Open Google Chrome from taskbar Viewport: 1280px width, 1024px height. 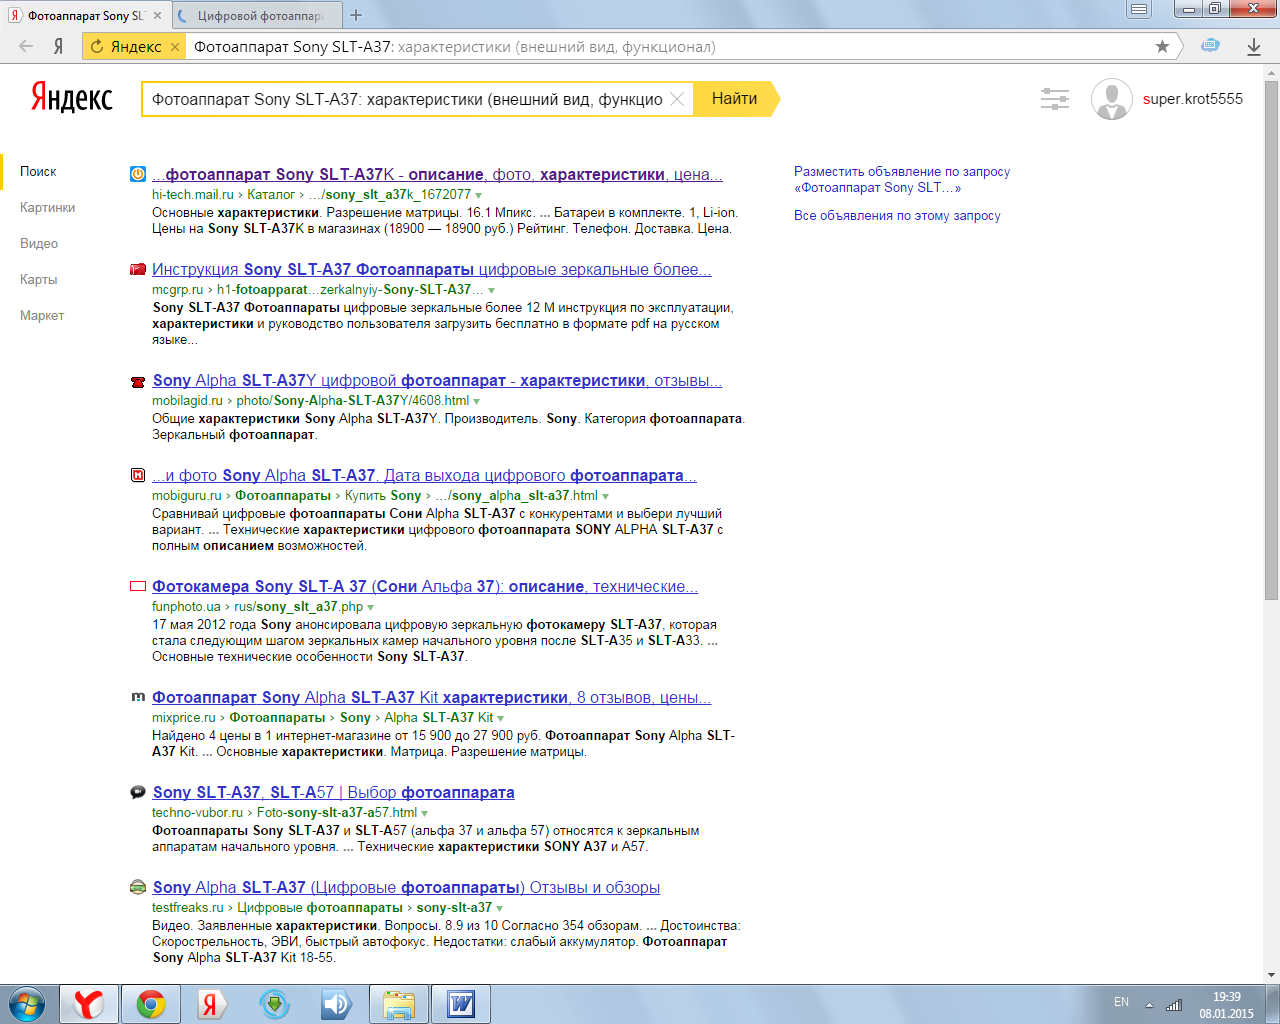tap(151, 1003)
